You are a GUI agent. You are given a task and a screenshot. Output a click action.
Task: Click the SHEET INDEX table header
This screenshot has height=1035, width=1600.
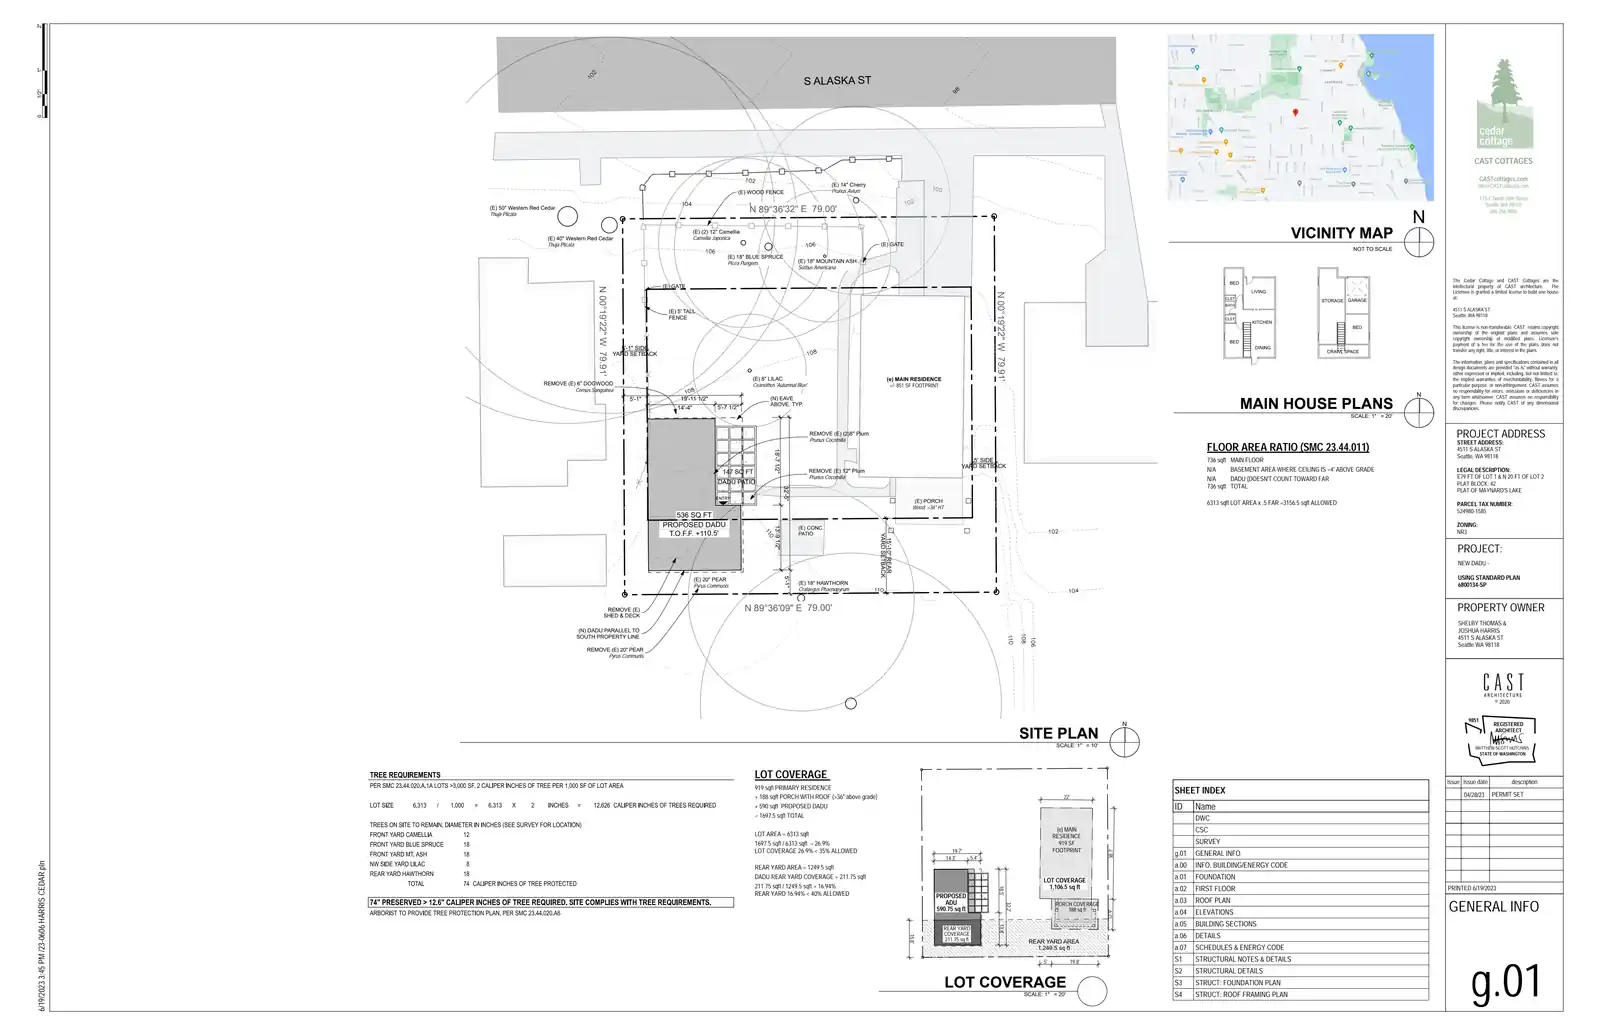[x=1300, y=790]
